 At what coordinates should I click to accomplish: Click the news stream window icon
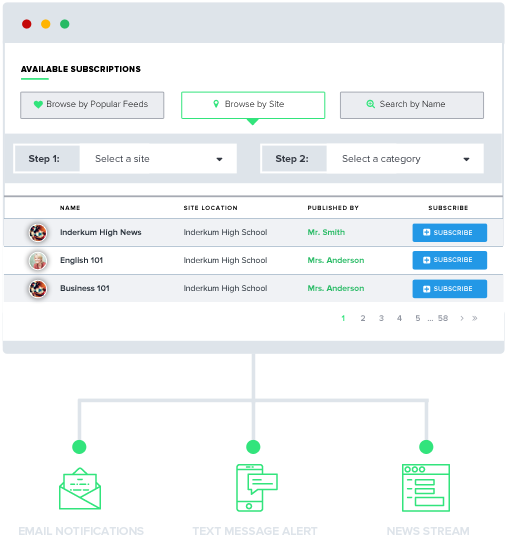click(x=426, y=488)
